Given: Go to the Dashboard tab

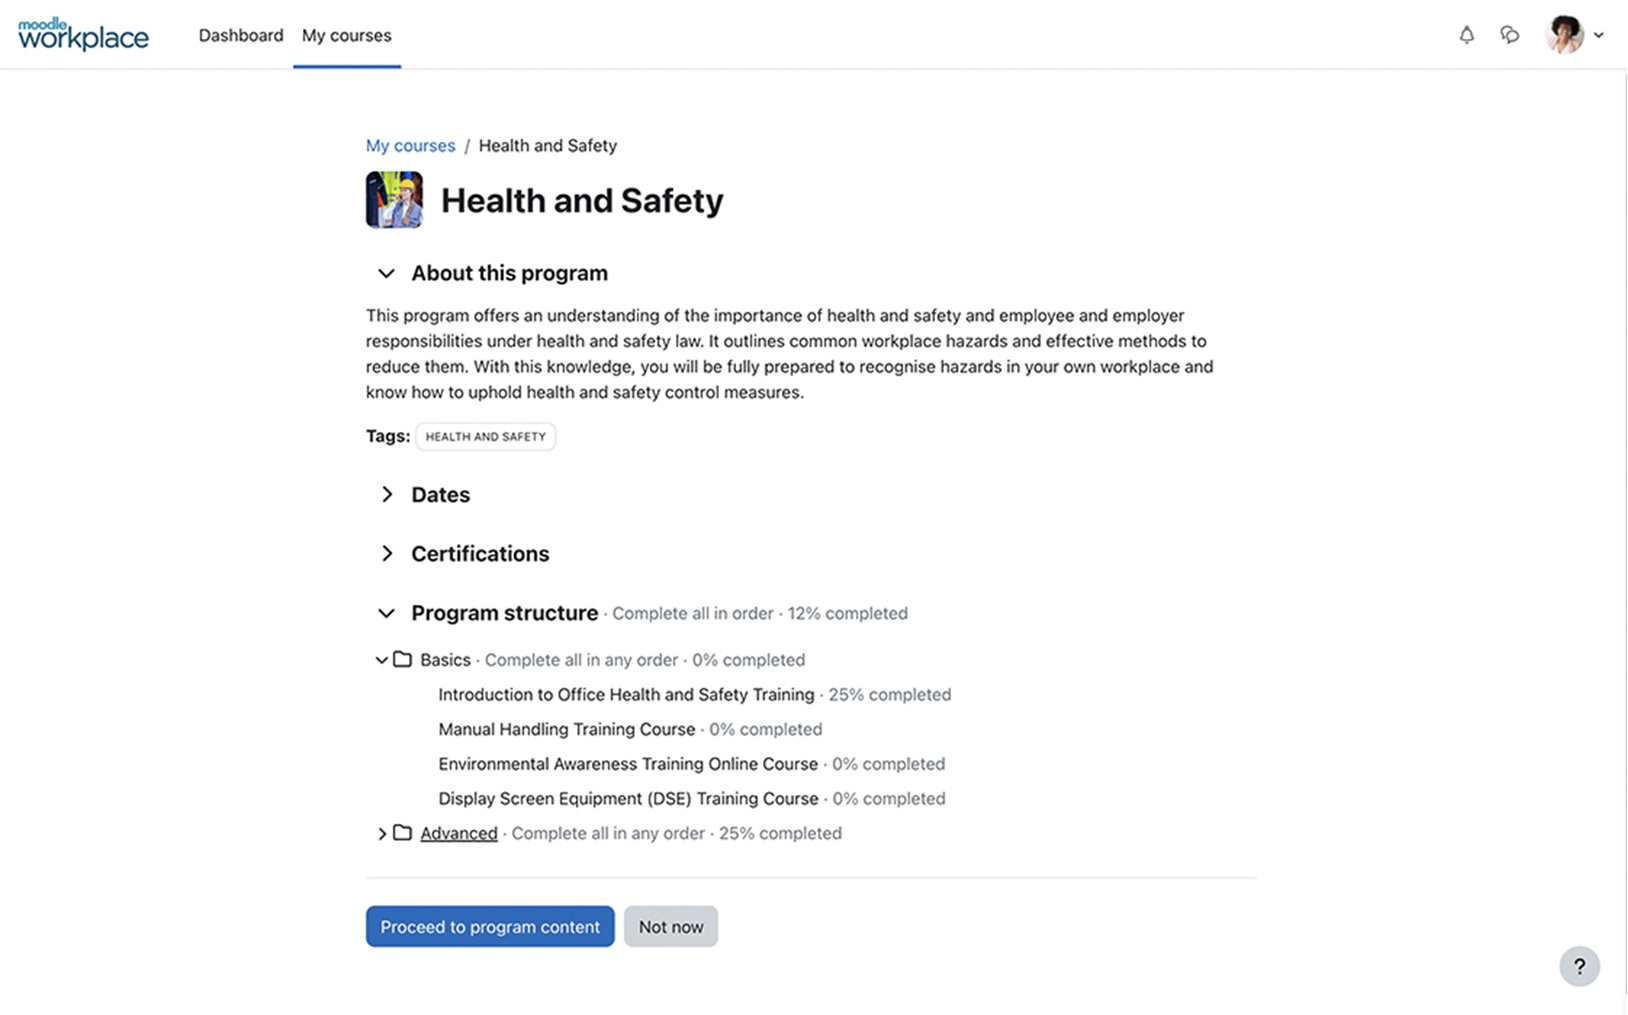Looking at the screenshot, I should click(x=241, y=35).
